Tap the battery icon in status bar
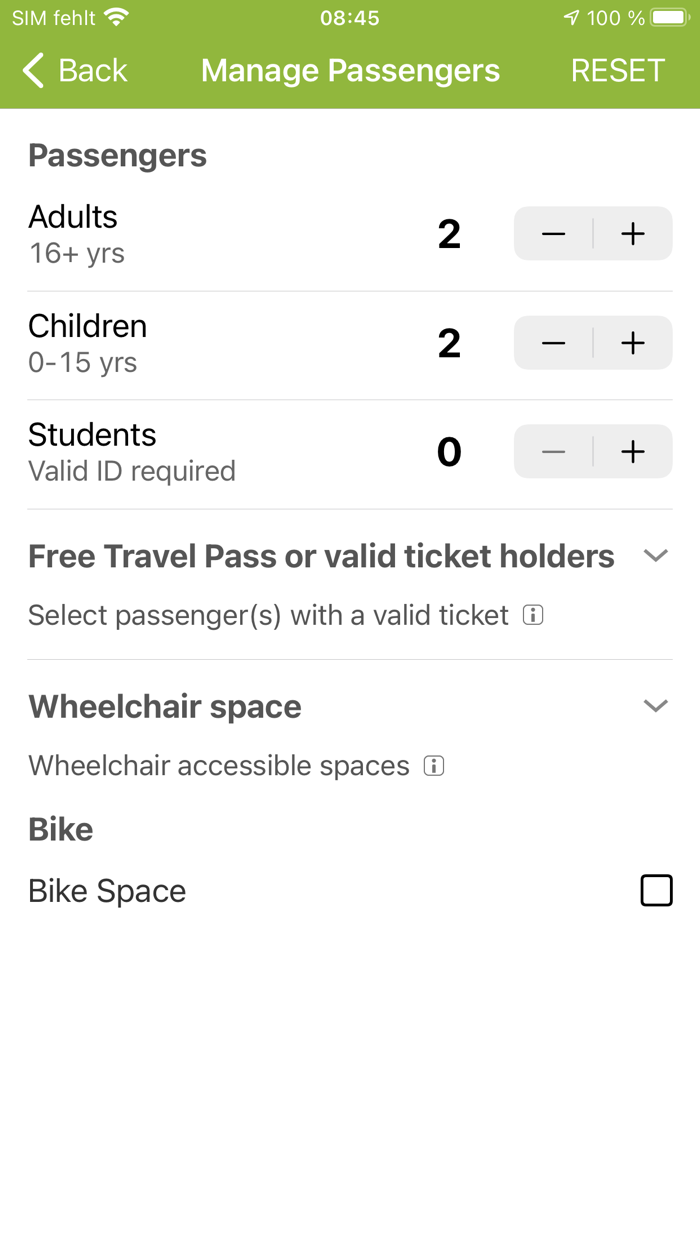 666,16
